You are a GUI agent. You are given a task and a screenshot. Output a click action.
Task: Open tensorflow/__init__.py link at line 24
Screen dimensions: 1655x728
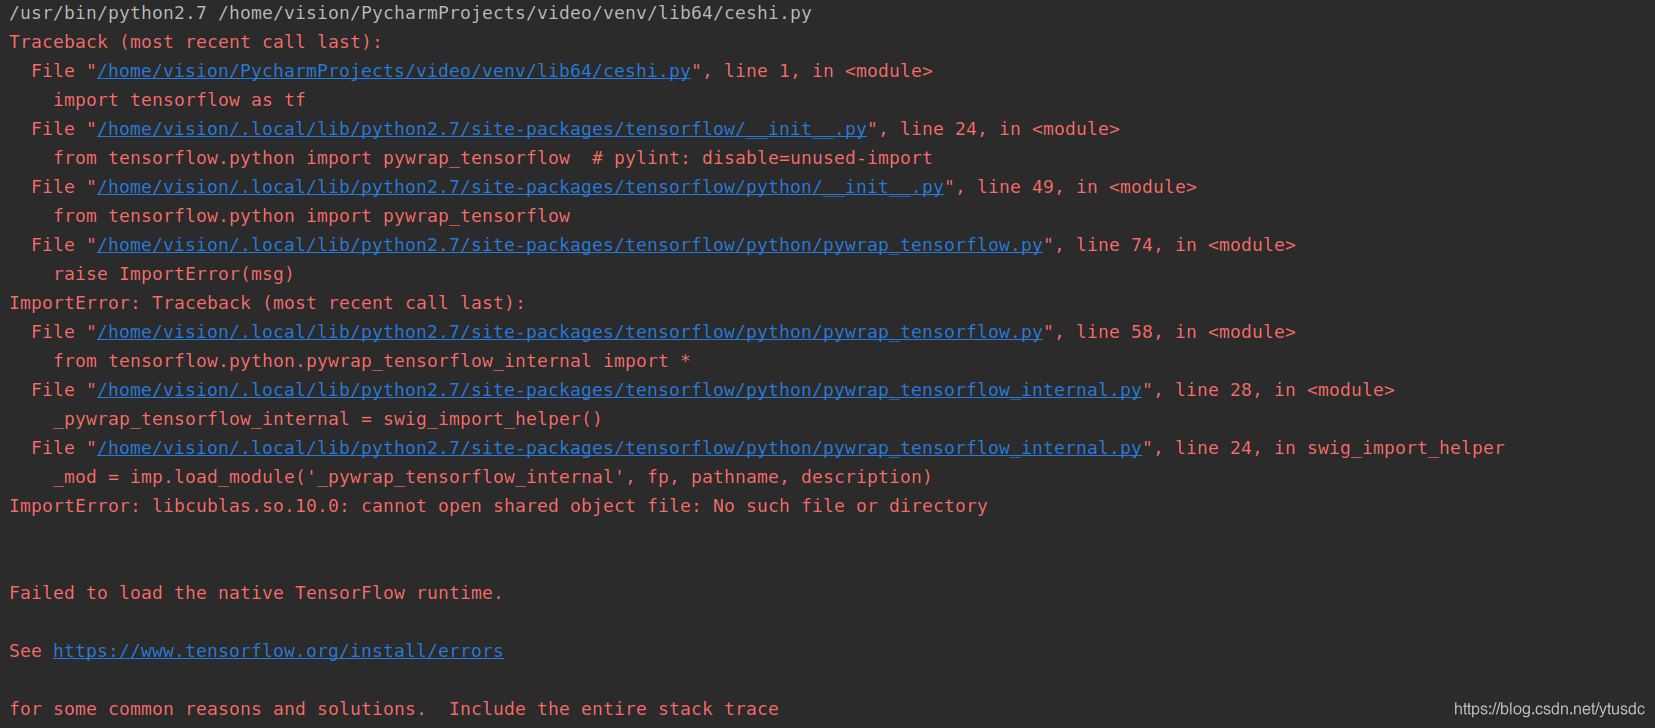tap(482, 129)
